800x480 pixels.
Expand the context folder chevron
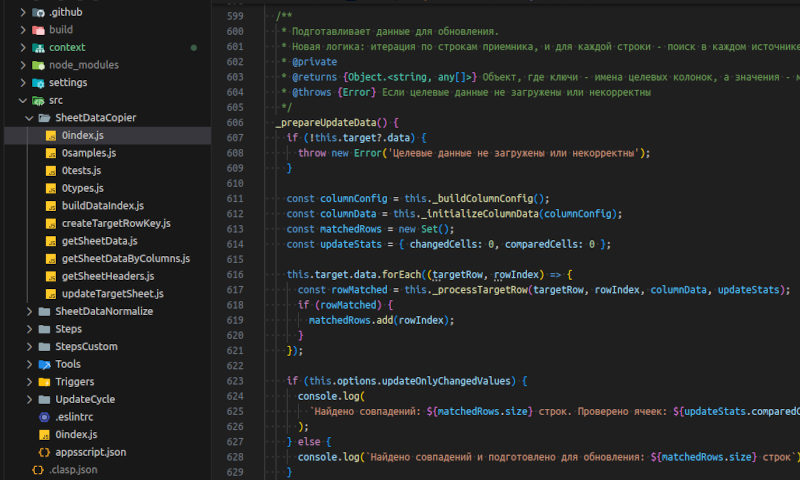coord(23,47)
